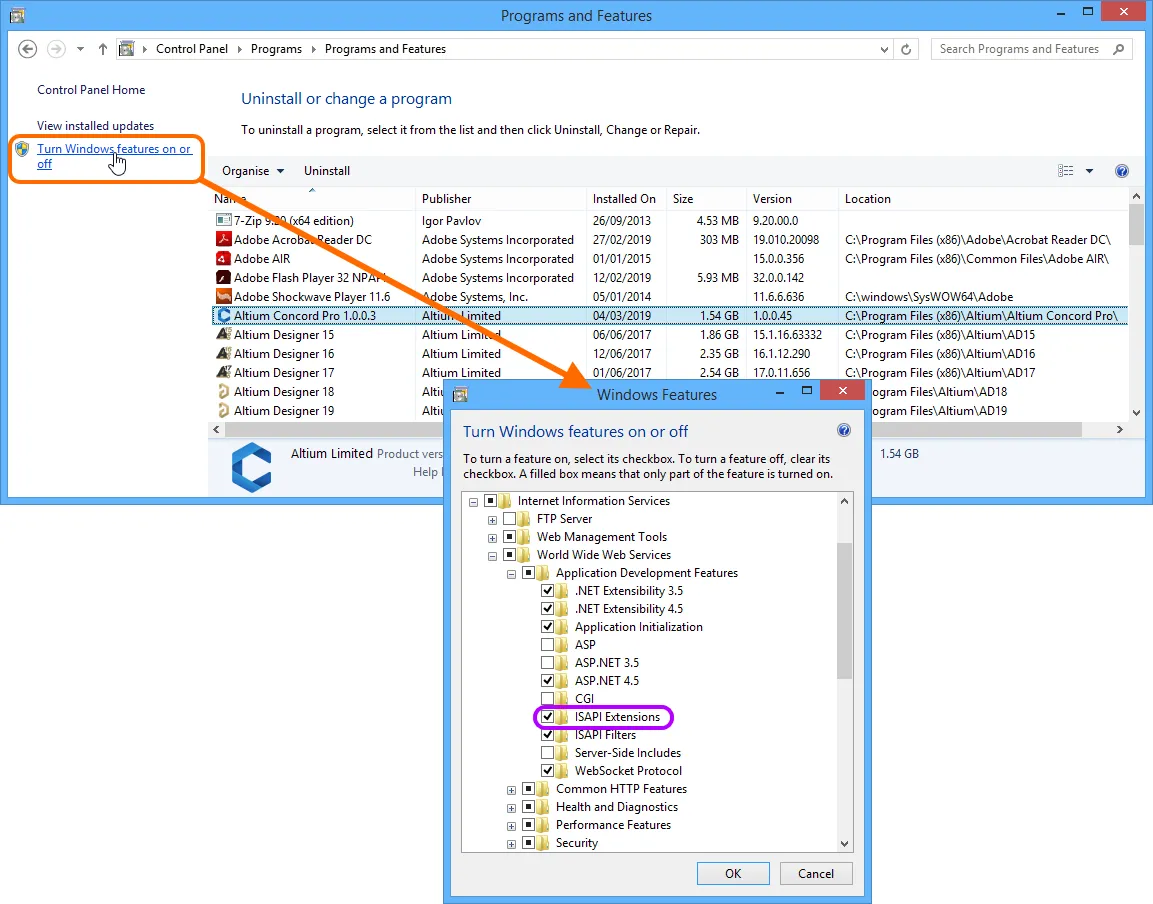Toggle WebSocket Protocol checkbox

pos(547,771)
